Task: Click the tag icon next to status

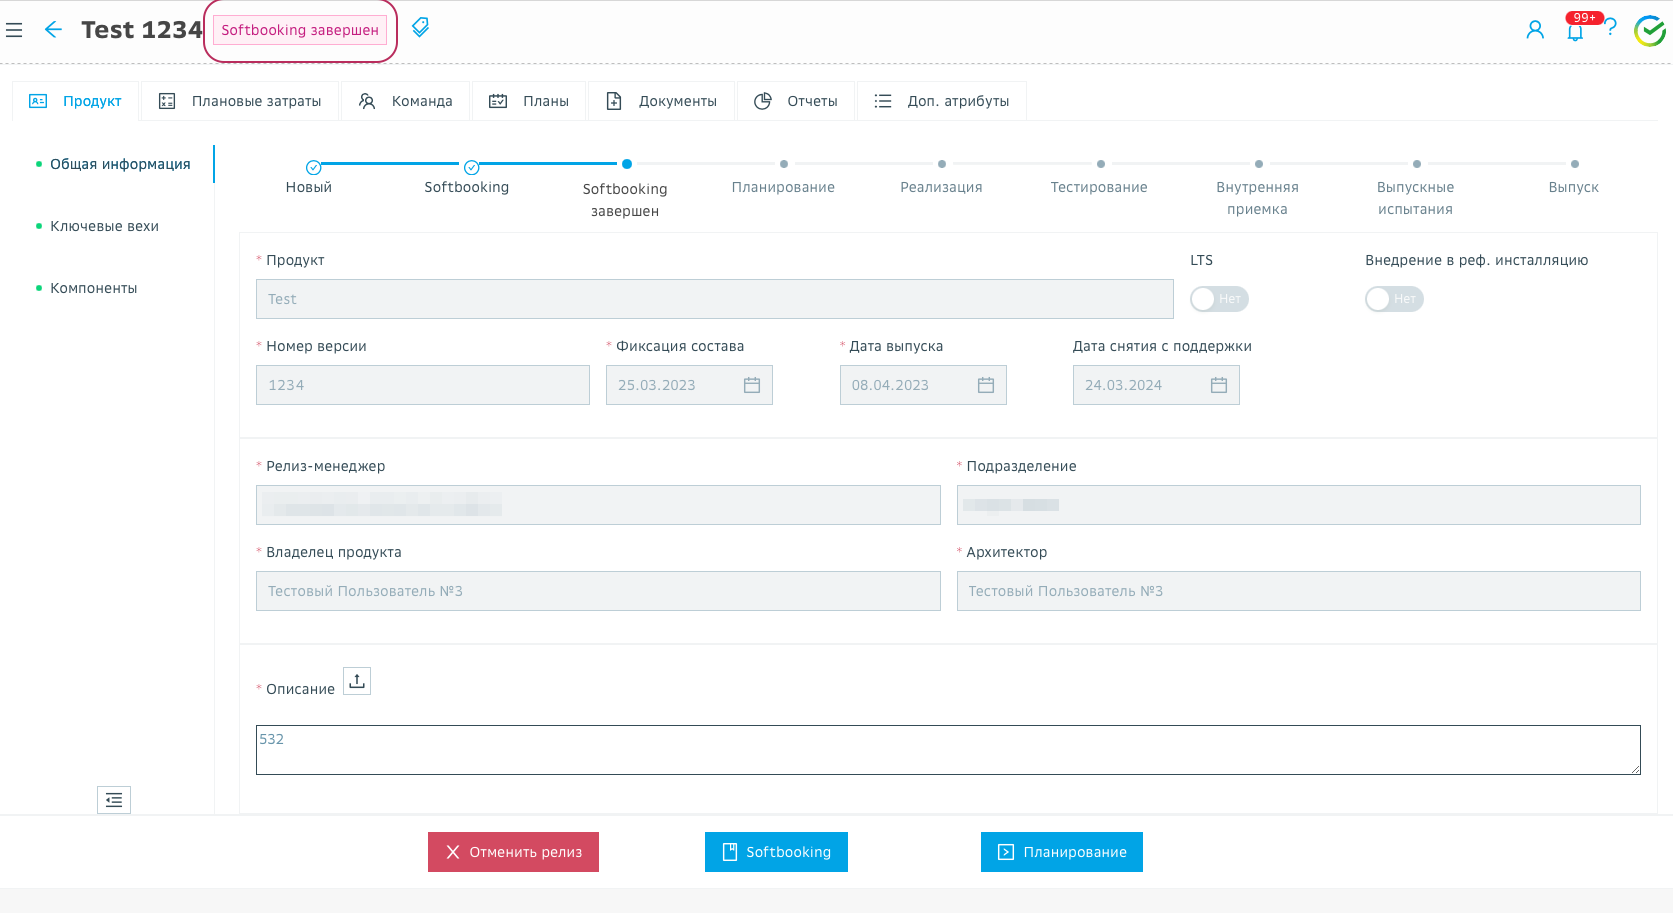Action: [421, 28]
